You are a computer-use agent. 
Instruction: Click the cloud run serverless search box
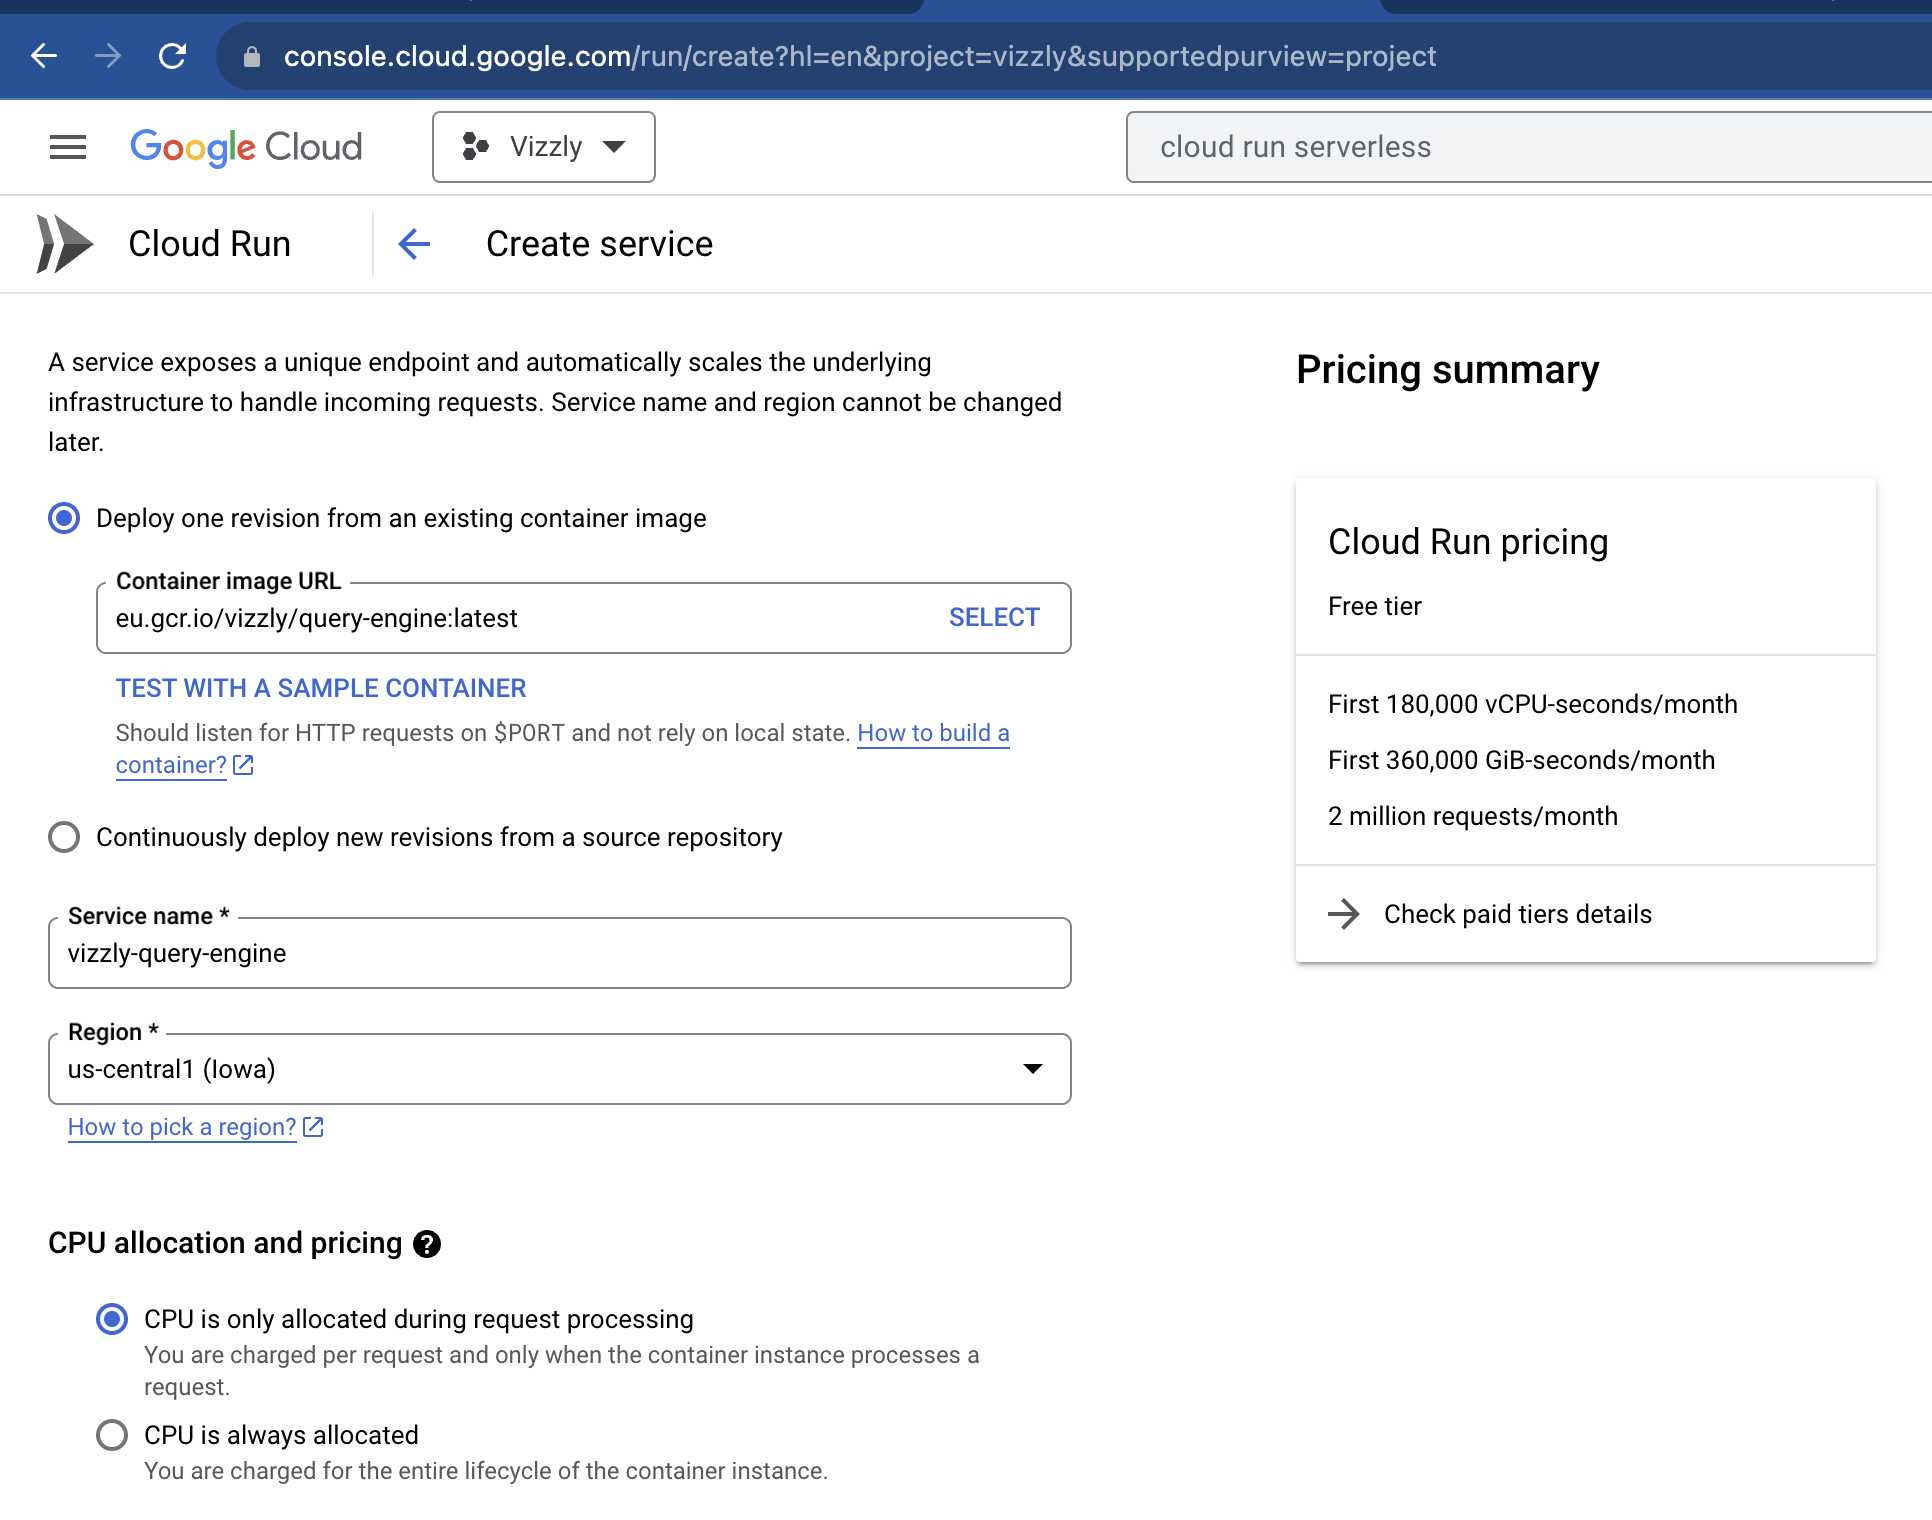1529,147
